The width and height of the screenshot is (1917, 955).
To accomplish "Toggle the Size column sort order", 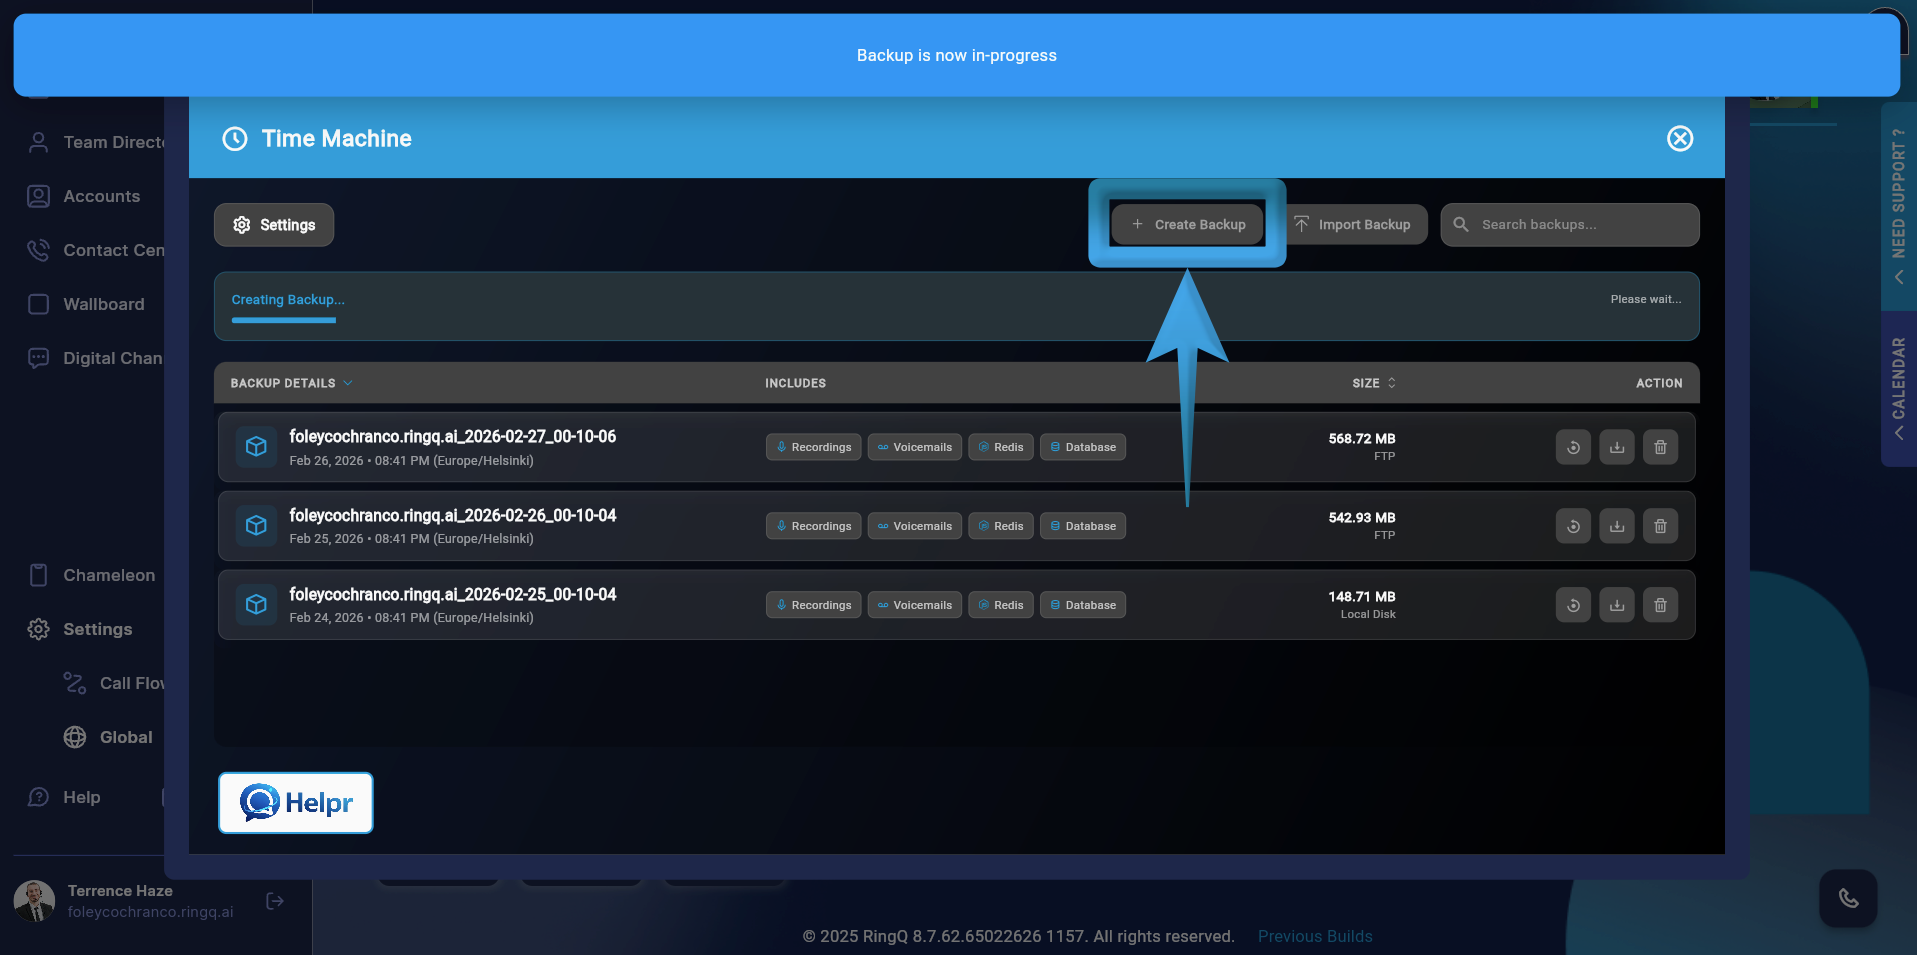I will (1391, 383).
